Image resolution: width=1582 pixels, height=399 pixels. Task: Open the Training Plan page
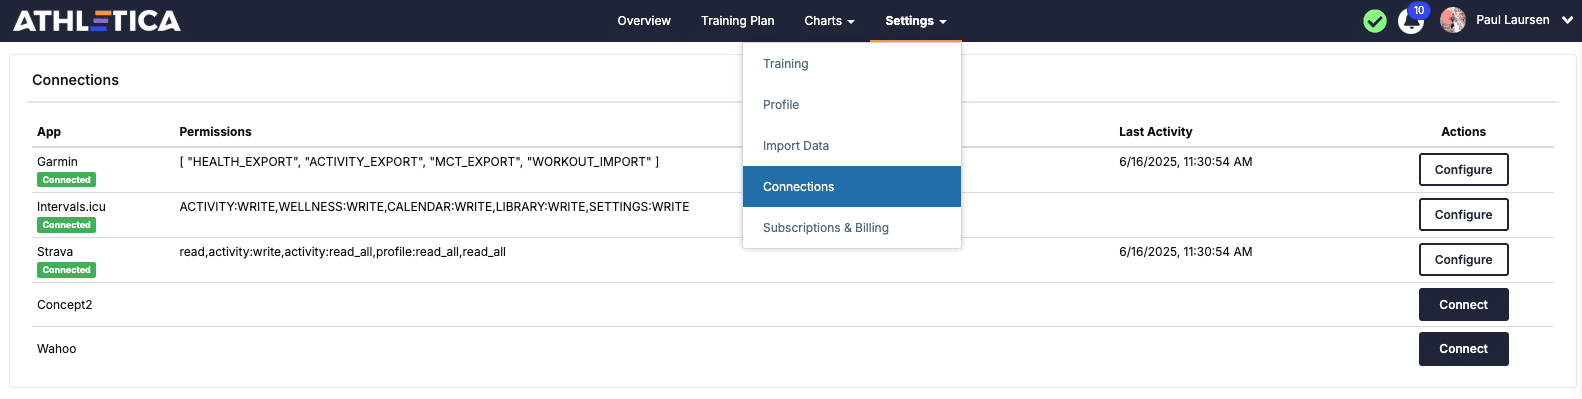(x=737, y=21)
